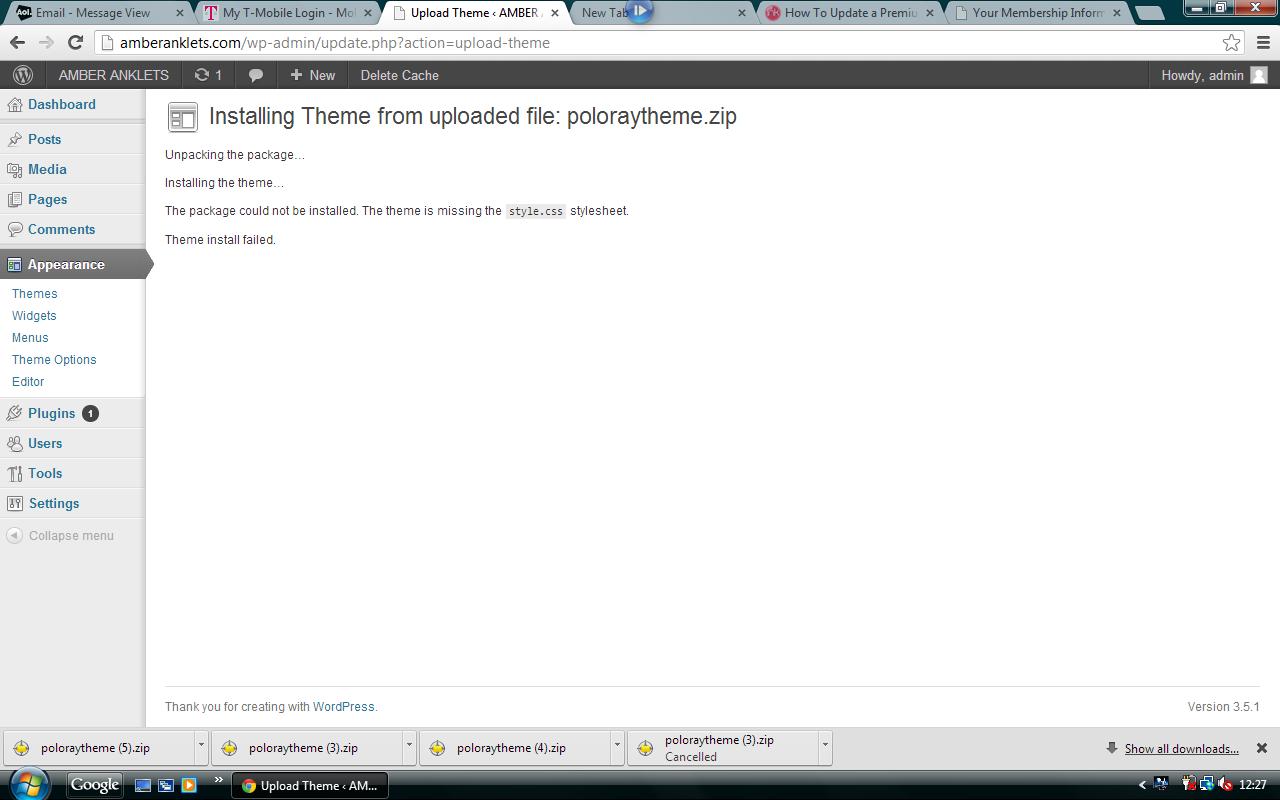The height and width of the screenshot is (800, 1280).
Task: Open Comments in sidebar menu
Action: [61, 229]
